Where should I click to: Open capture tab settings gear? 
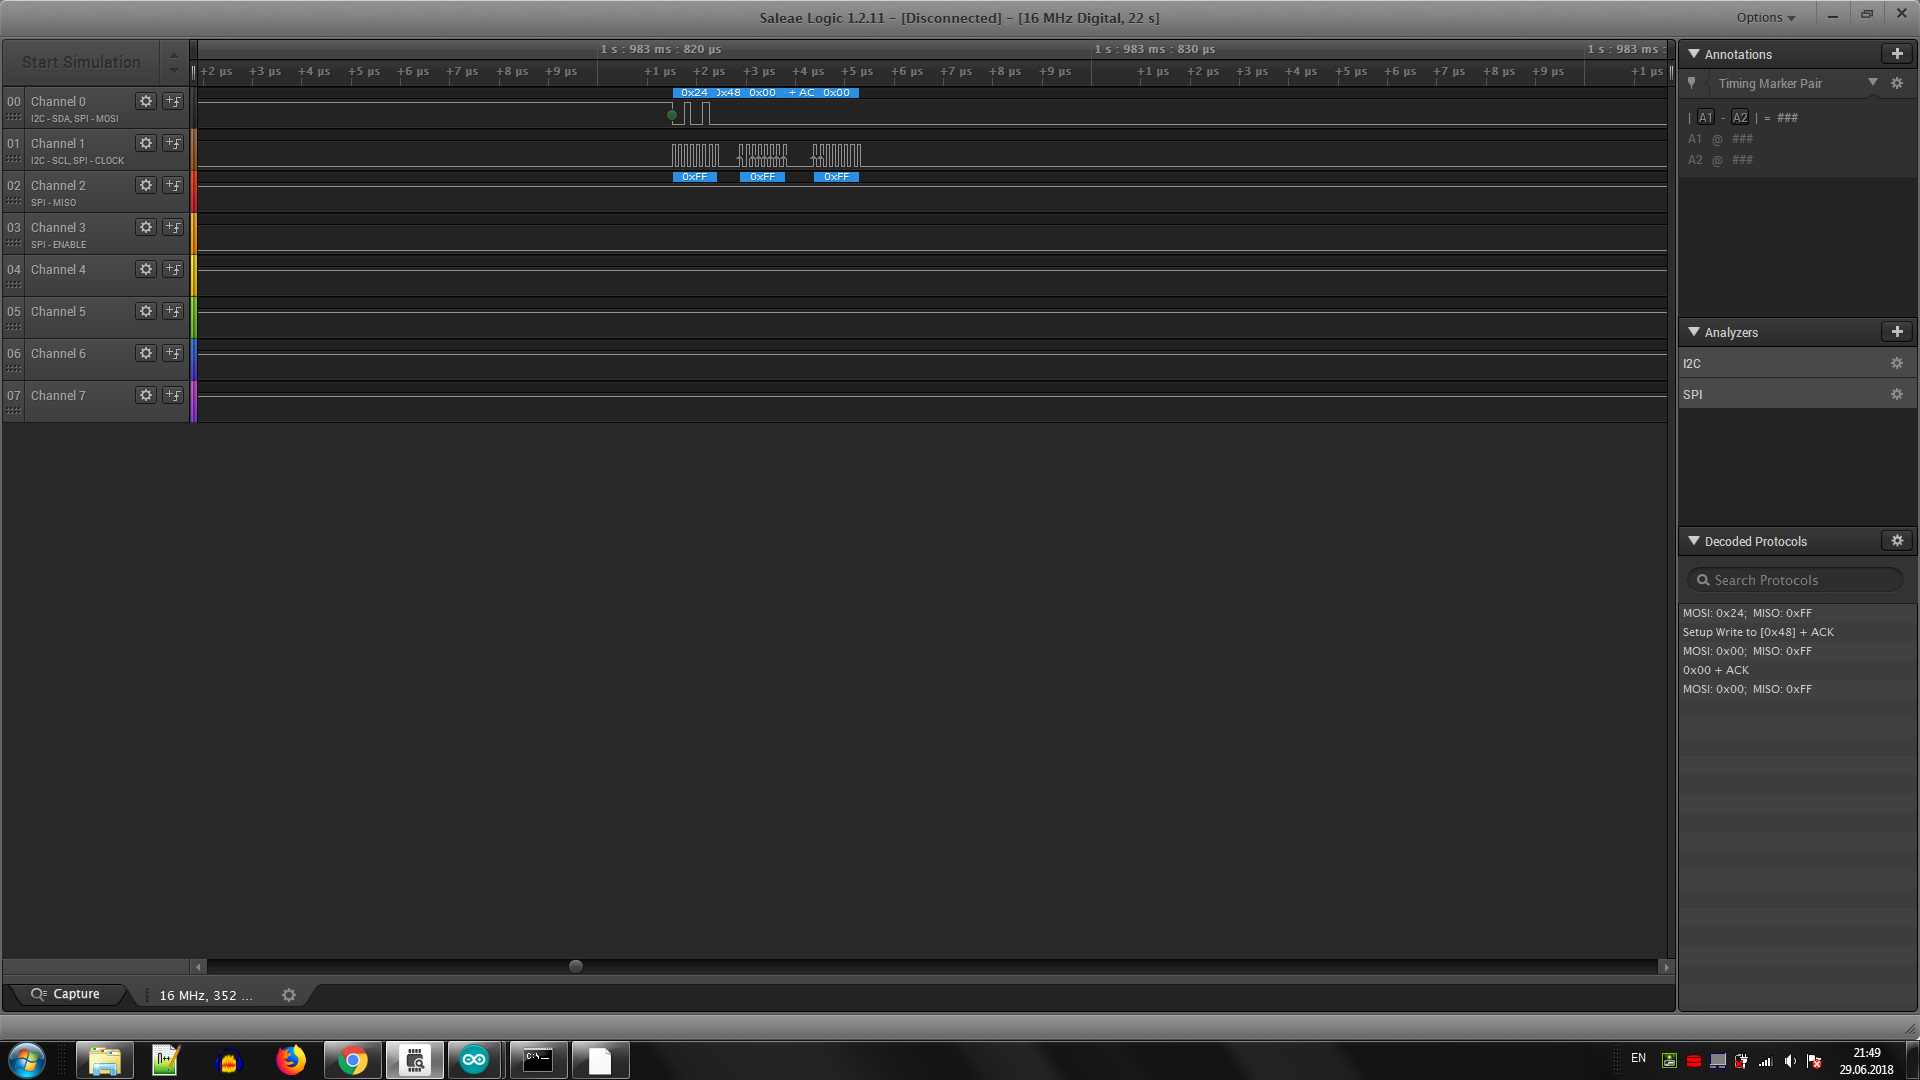(289, 995)
